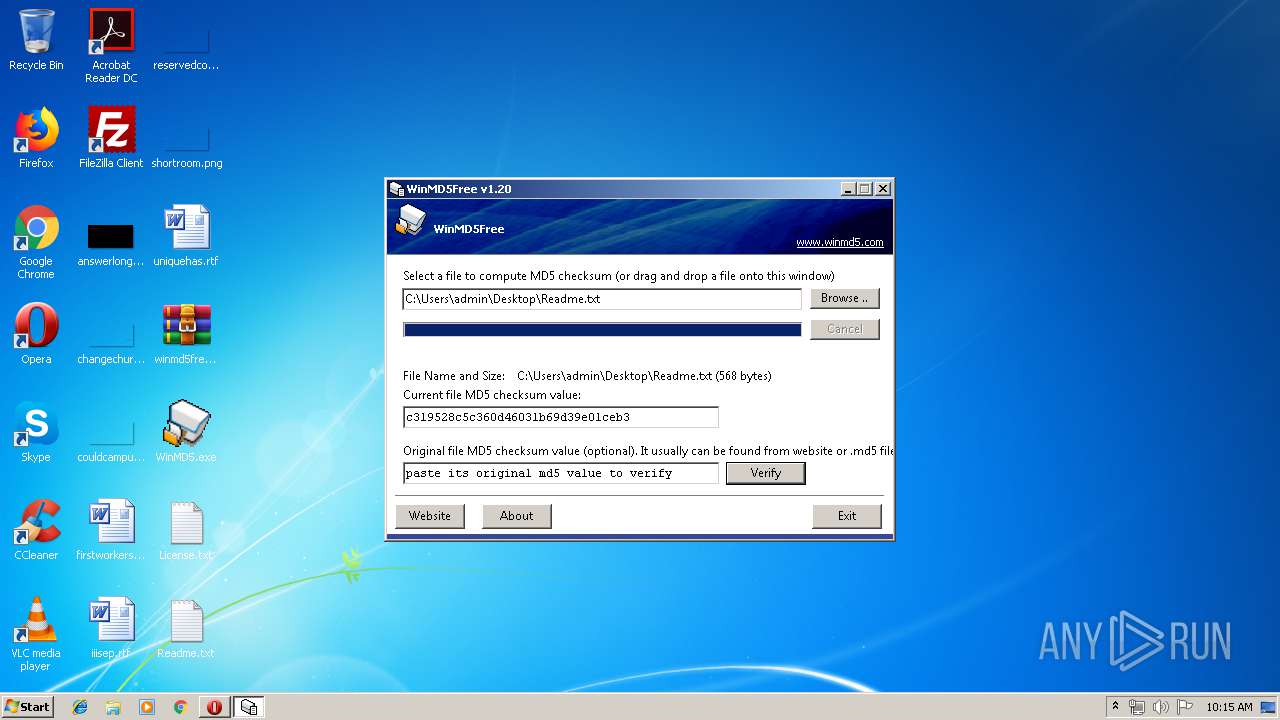Click the greyed-out Cancel button
This screenshot has height=720, width=1280.
coord(844,329)
